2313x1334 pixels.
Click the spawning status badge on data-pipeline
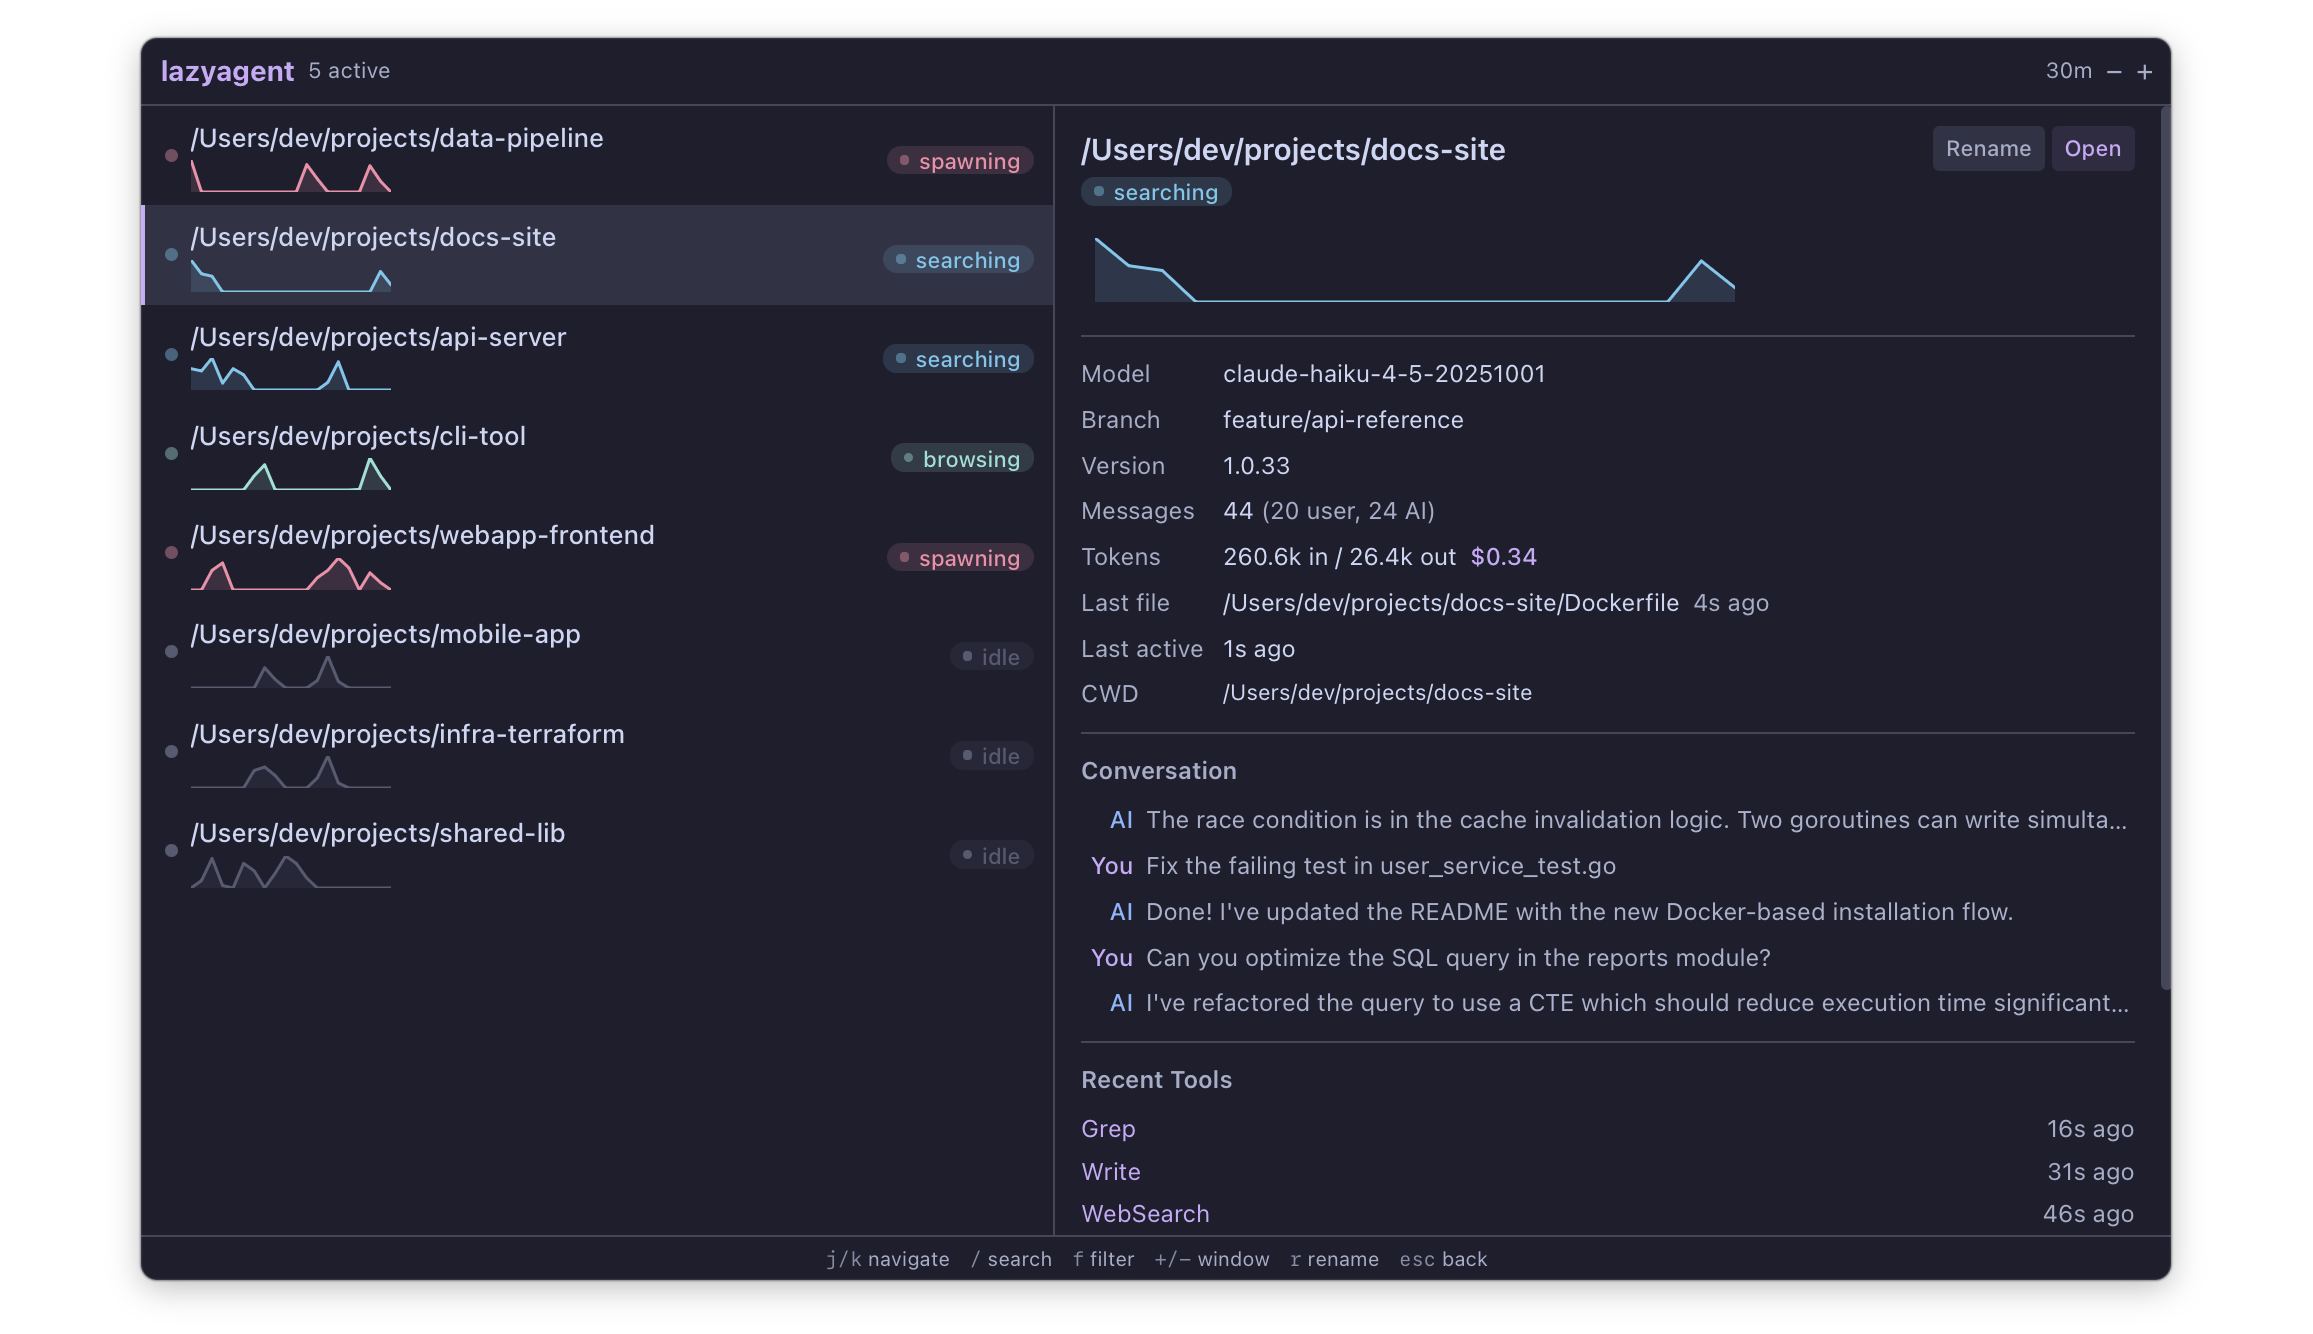coord(958,160)
